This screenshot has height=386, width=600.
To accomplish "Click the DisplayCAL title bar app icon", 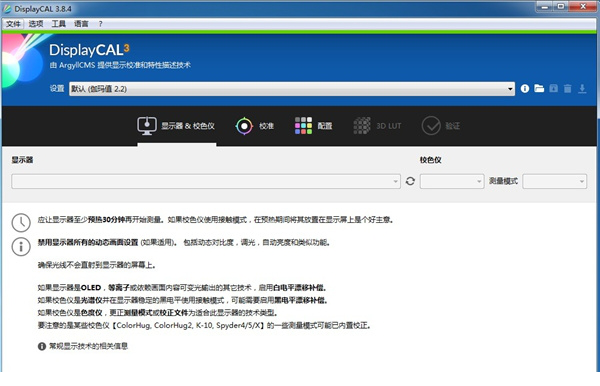I will 7,8.
